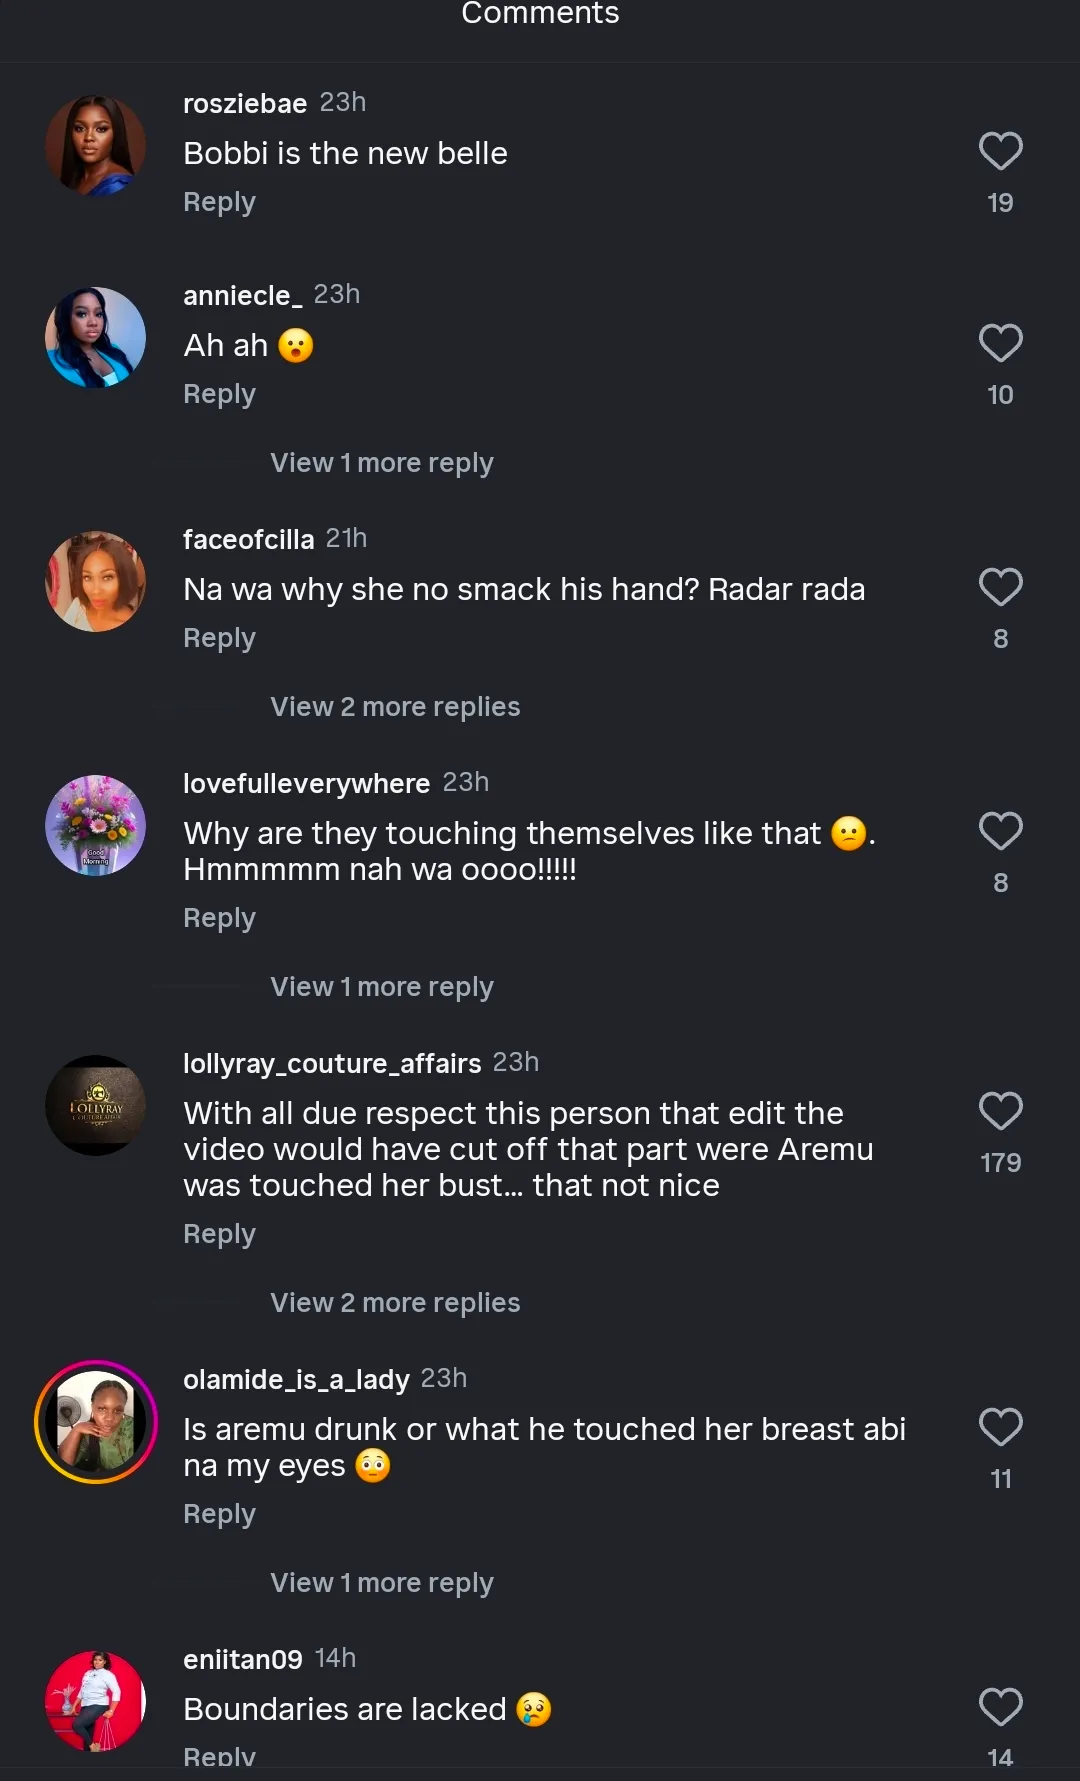Screen dimensions: 1080x1781
Task: Show 2 more replies under faceofcilla
Action: tap(395, 707)
